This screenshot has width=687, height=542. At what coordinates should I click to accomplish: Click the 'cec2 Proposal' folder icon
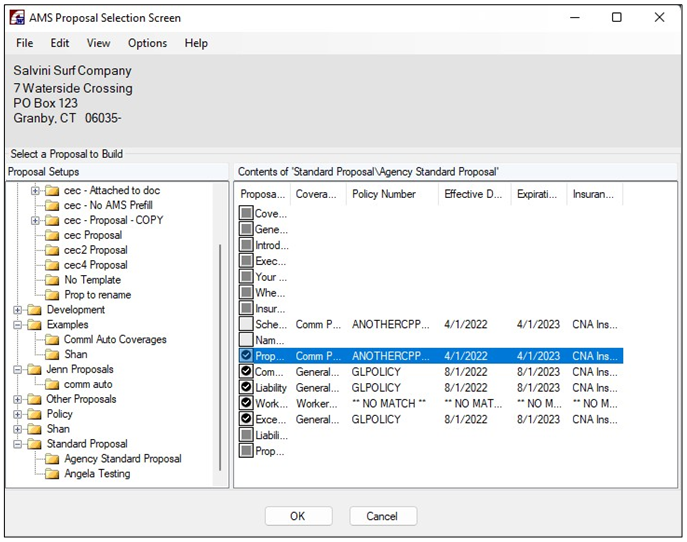(x=52, y=250)
